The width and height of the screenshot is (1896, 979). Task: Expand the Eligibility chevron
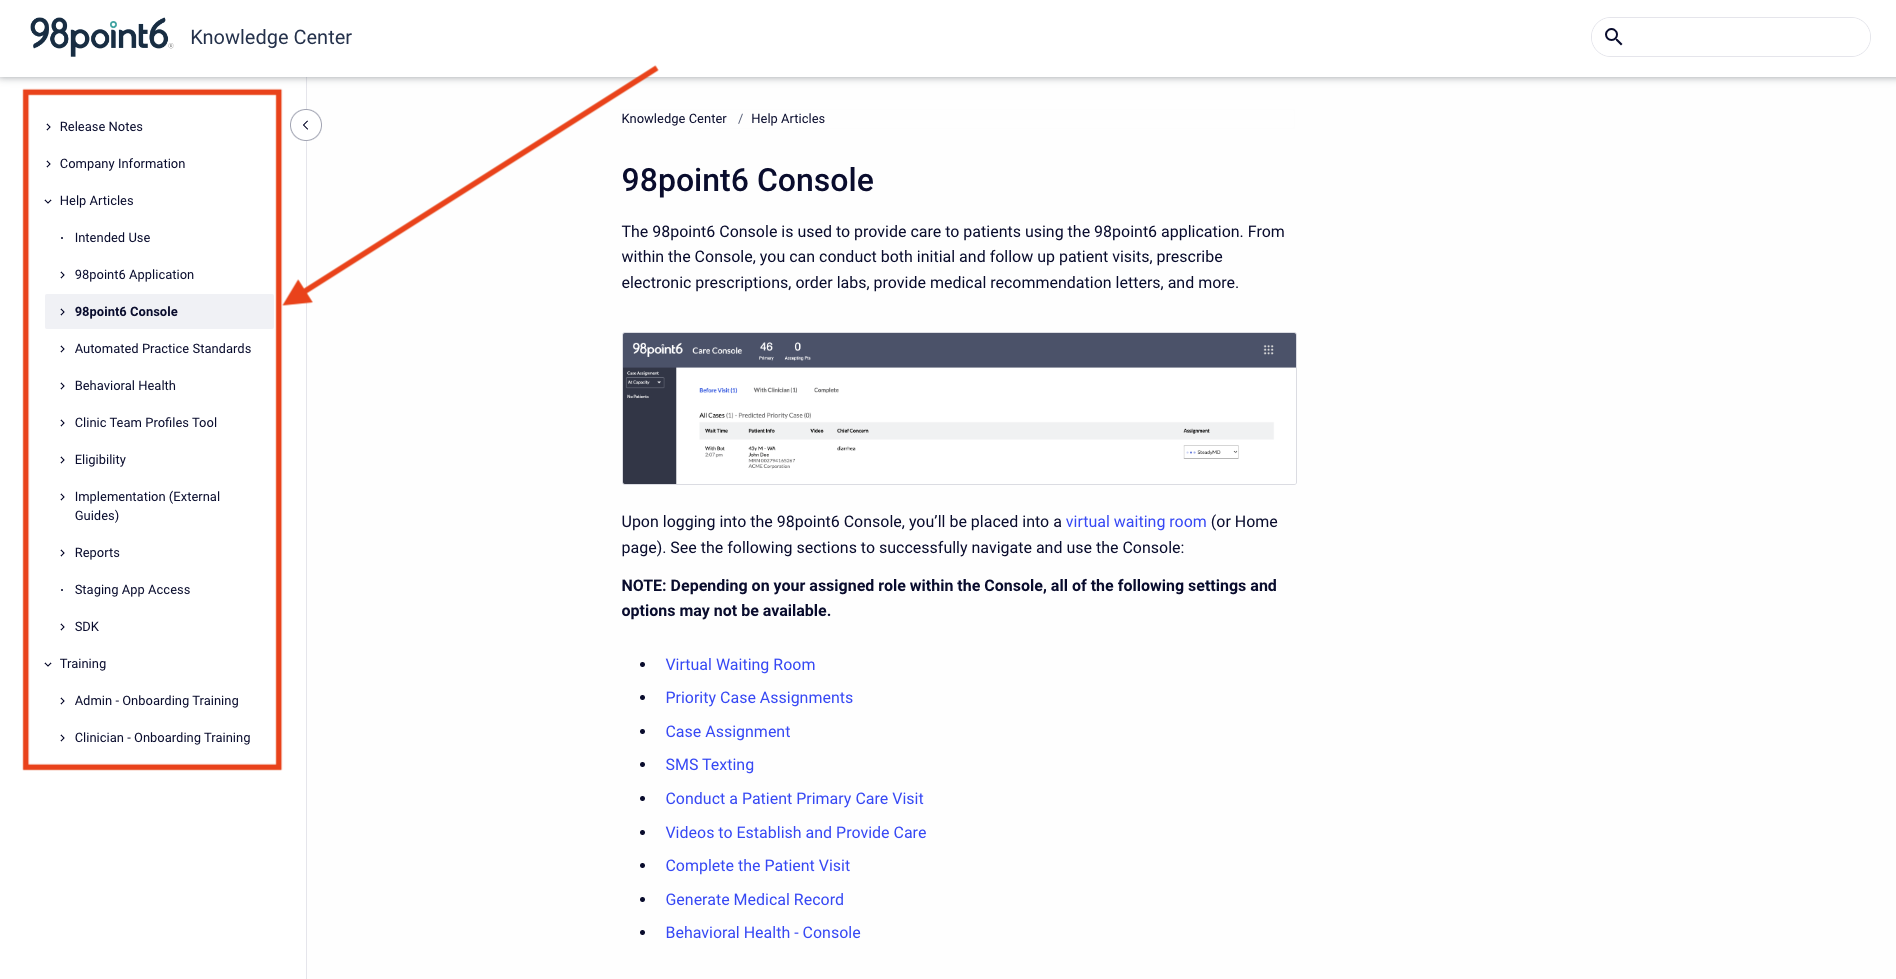[x=63, y=460]
